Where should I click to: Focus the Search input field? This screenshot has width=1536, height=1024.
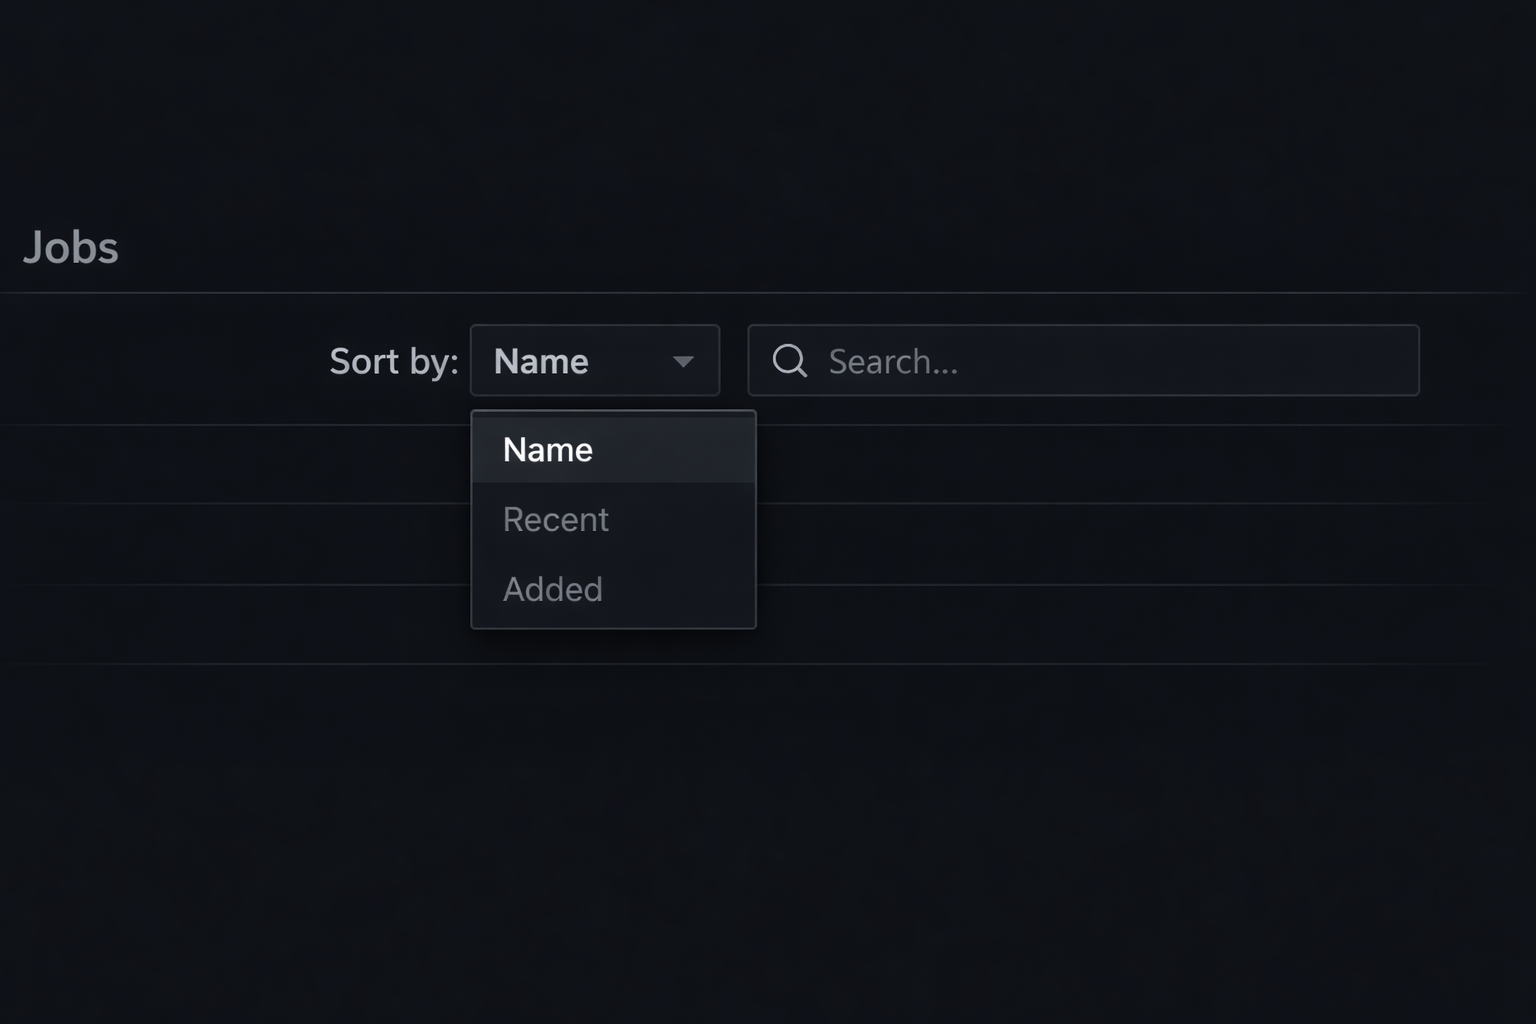pos(1100,361)
